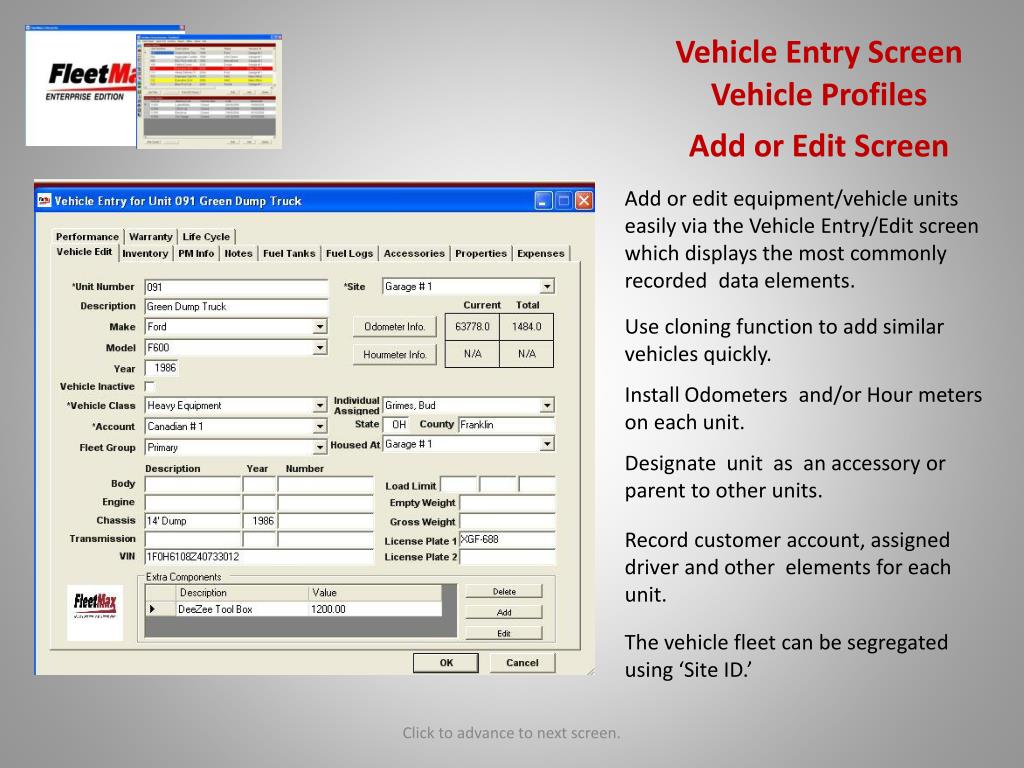The width and height of the screenshot is (1024, 768).
Task: Open the Accessories tab
Action: coord(414,253)
